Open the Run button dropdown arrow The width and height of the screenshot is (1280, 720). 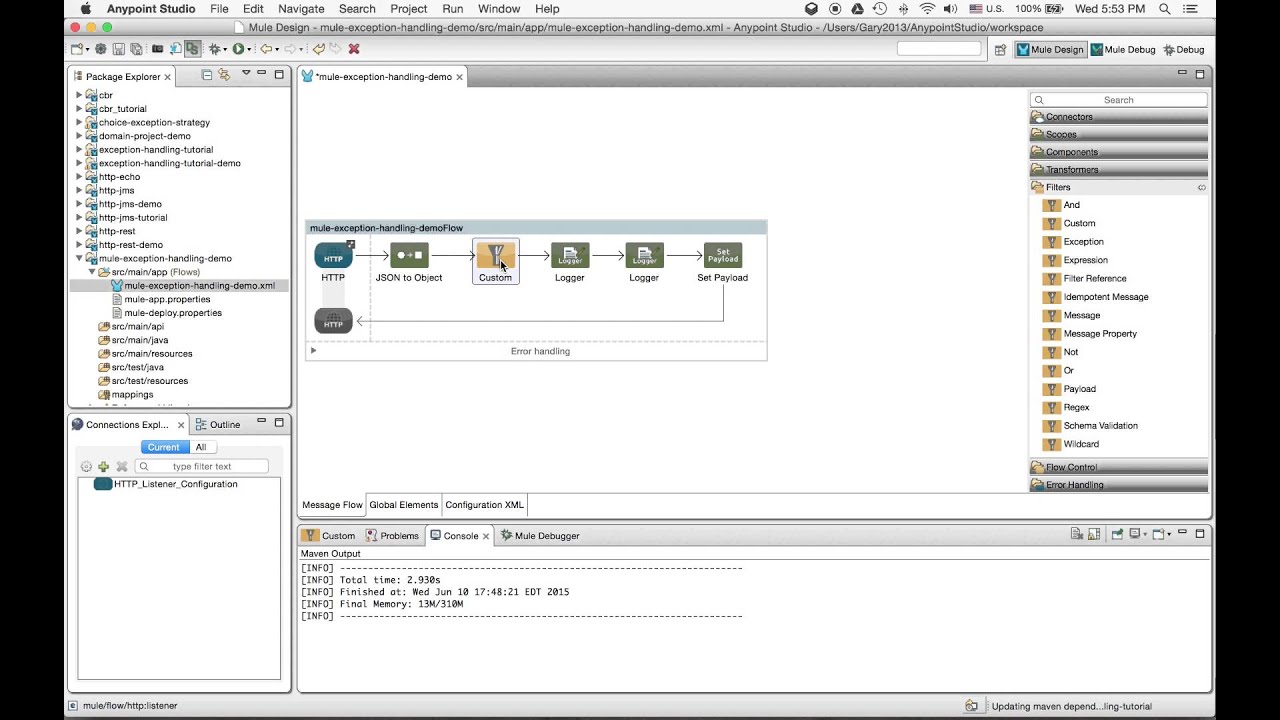pos(249,49)
